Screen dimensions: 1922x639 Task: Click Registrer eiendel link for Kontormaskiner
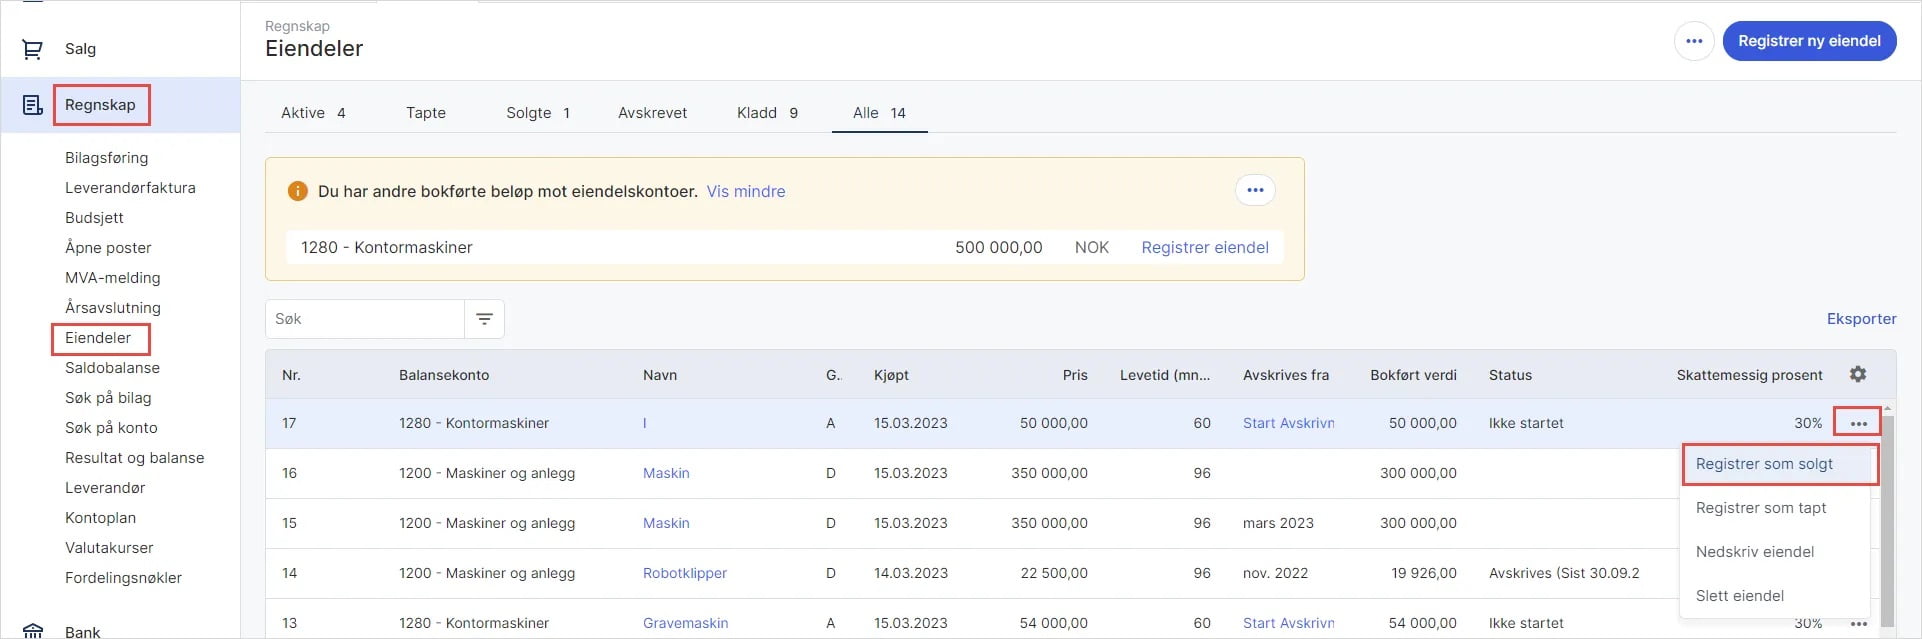1204,247
